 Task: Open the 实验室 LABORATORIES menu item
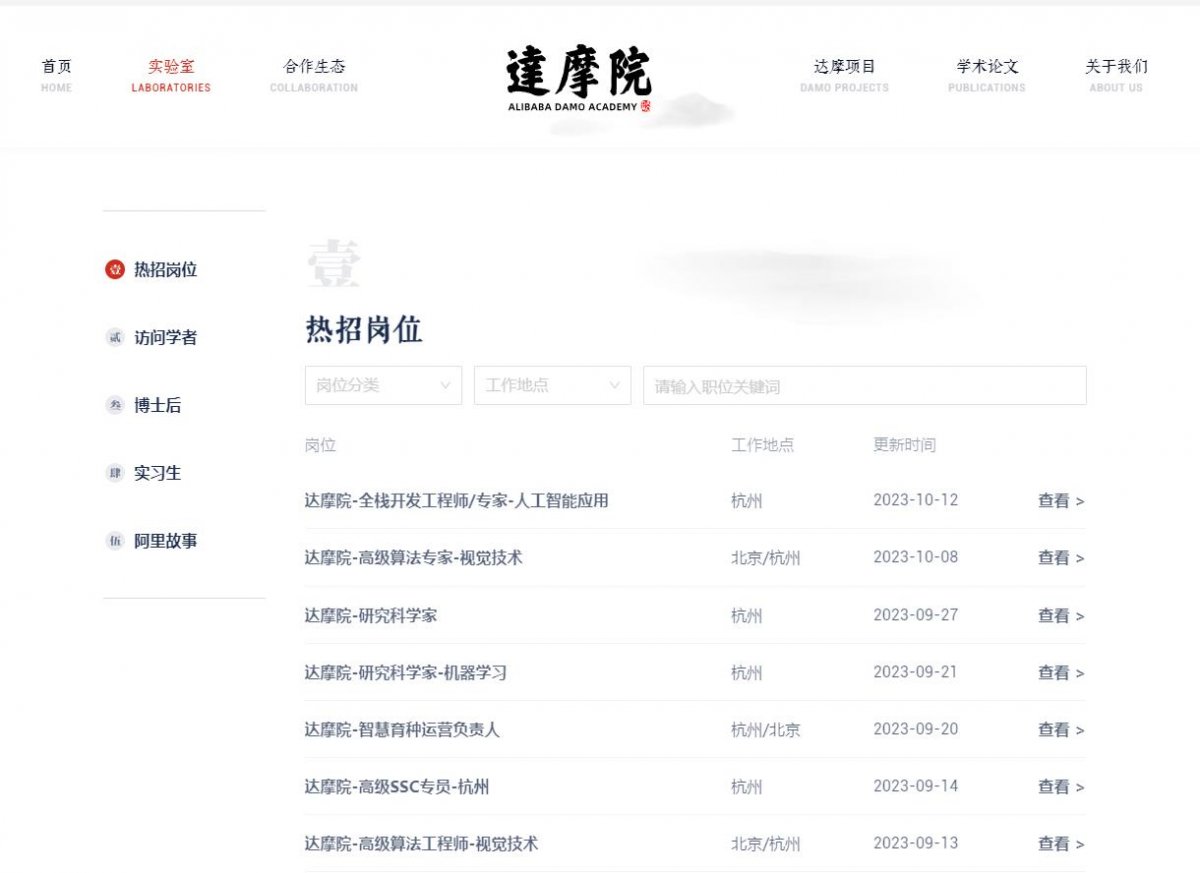pyautogui.click(x=171, y=75)
